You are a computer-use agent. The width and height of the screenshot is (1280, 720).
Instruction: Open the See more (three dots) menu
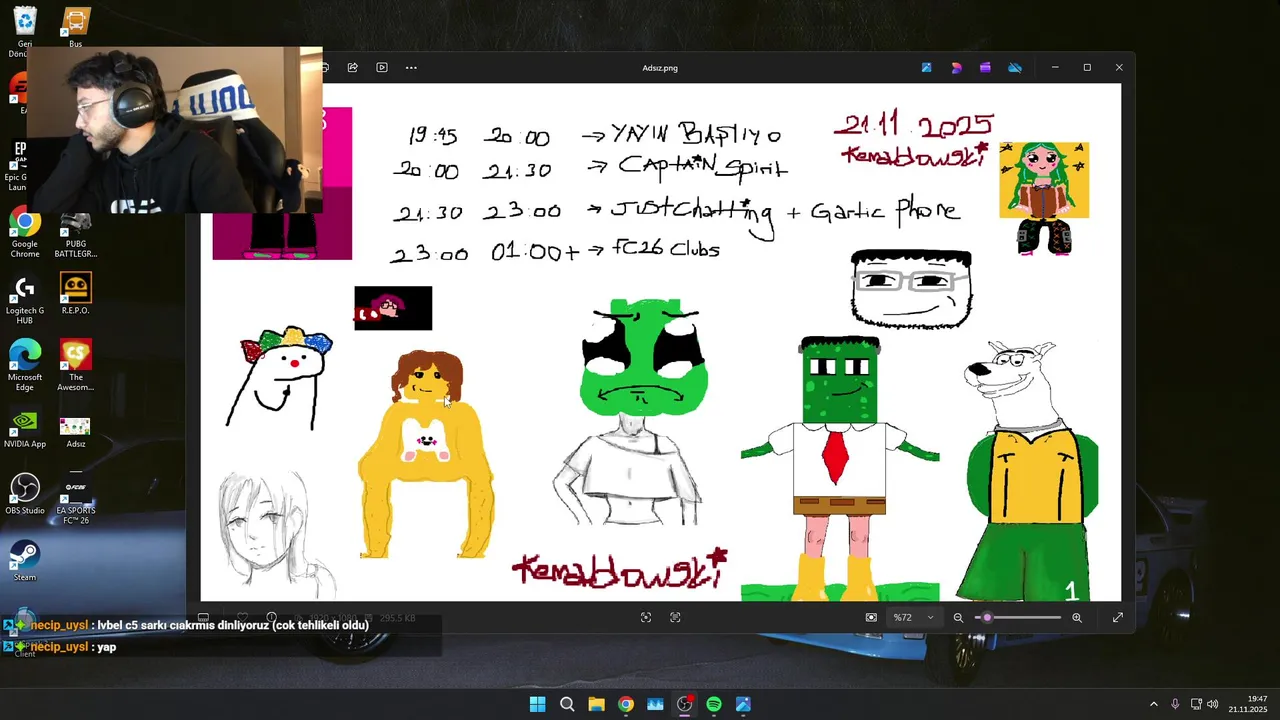(411, 68)
